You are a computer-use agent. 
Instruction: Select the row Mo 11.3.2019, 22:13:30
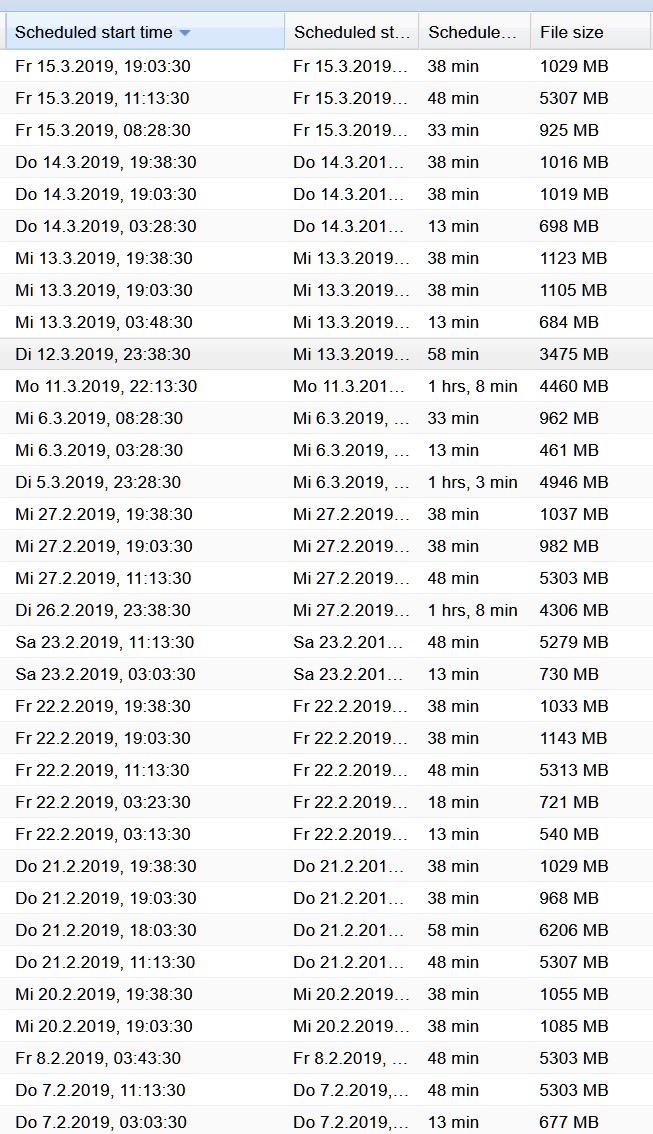(326, 386)
